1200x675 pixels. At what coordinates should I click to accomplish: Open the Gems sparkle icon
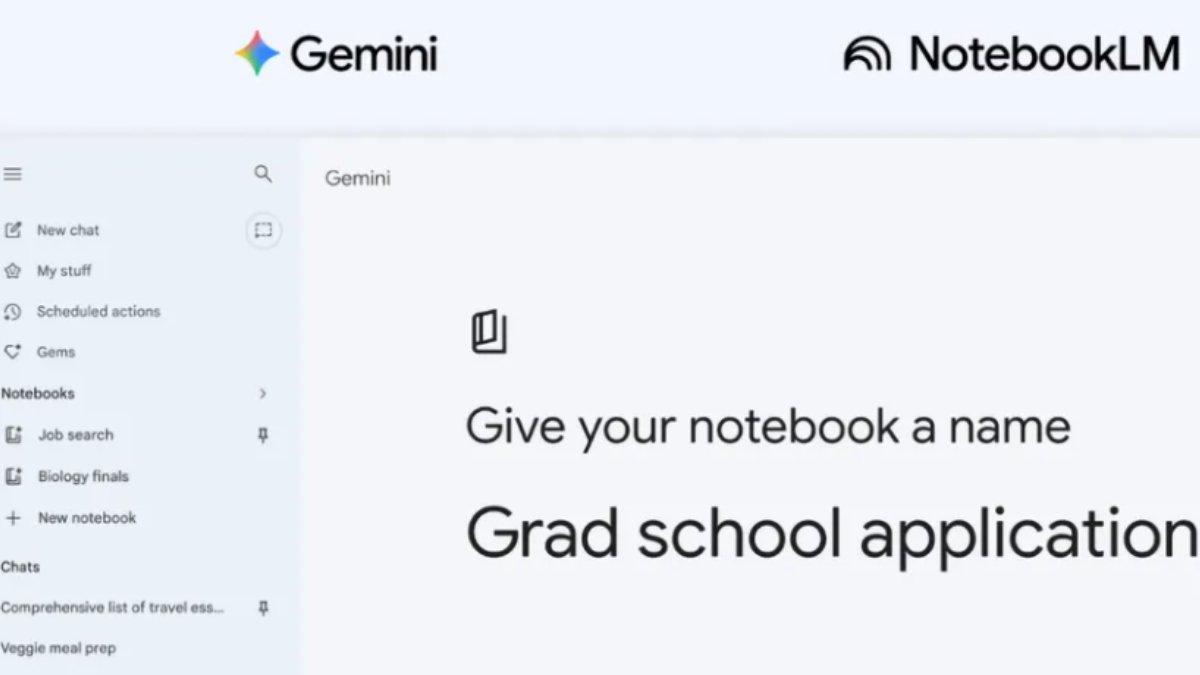[x=13, y=352]
